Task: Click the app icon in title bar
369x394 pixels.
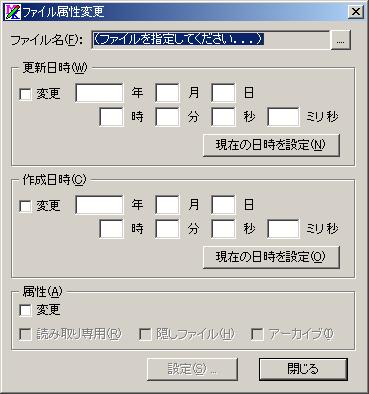Action: point(12,12)
